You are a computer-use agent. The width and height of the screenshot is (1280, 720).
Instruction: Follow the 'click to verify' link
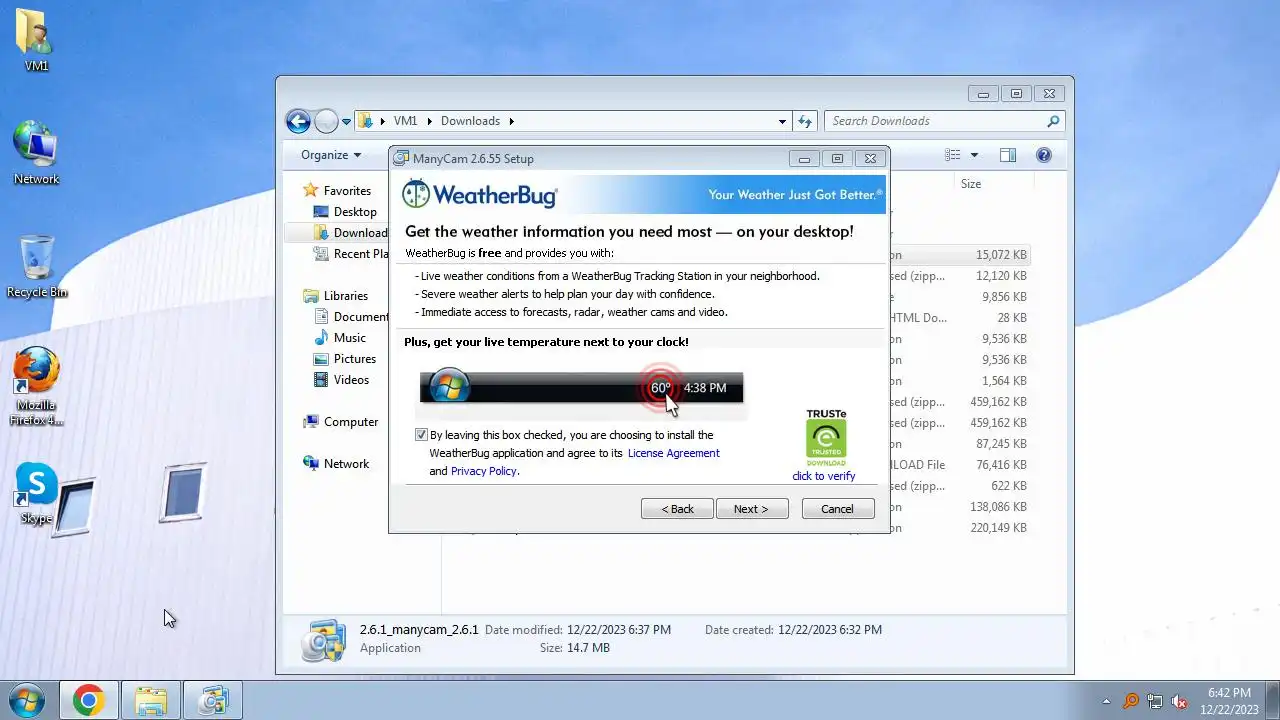[824, 476]
